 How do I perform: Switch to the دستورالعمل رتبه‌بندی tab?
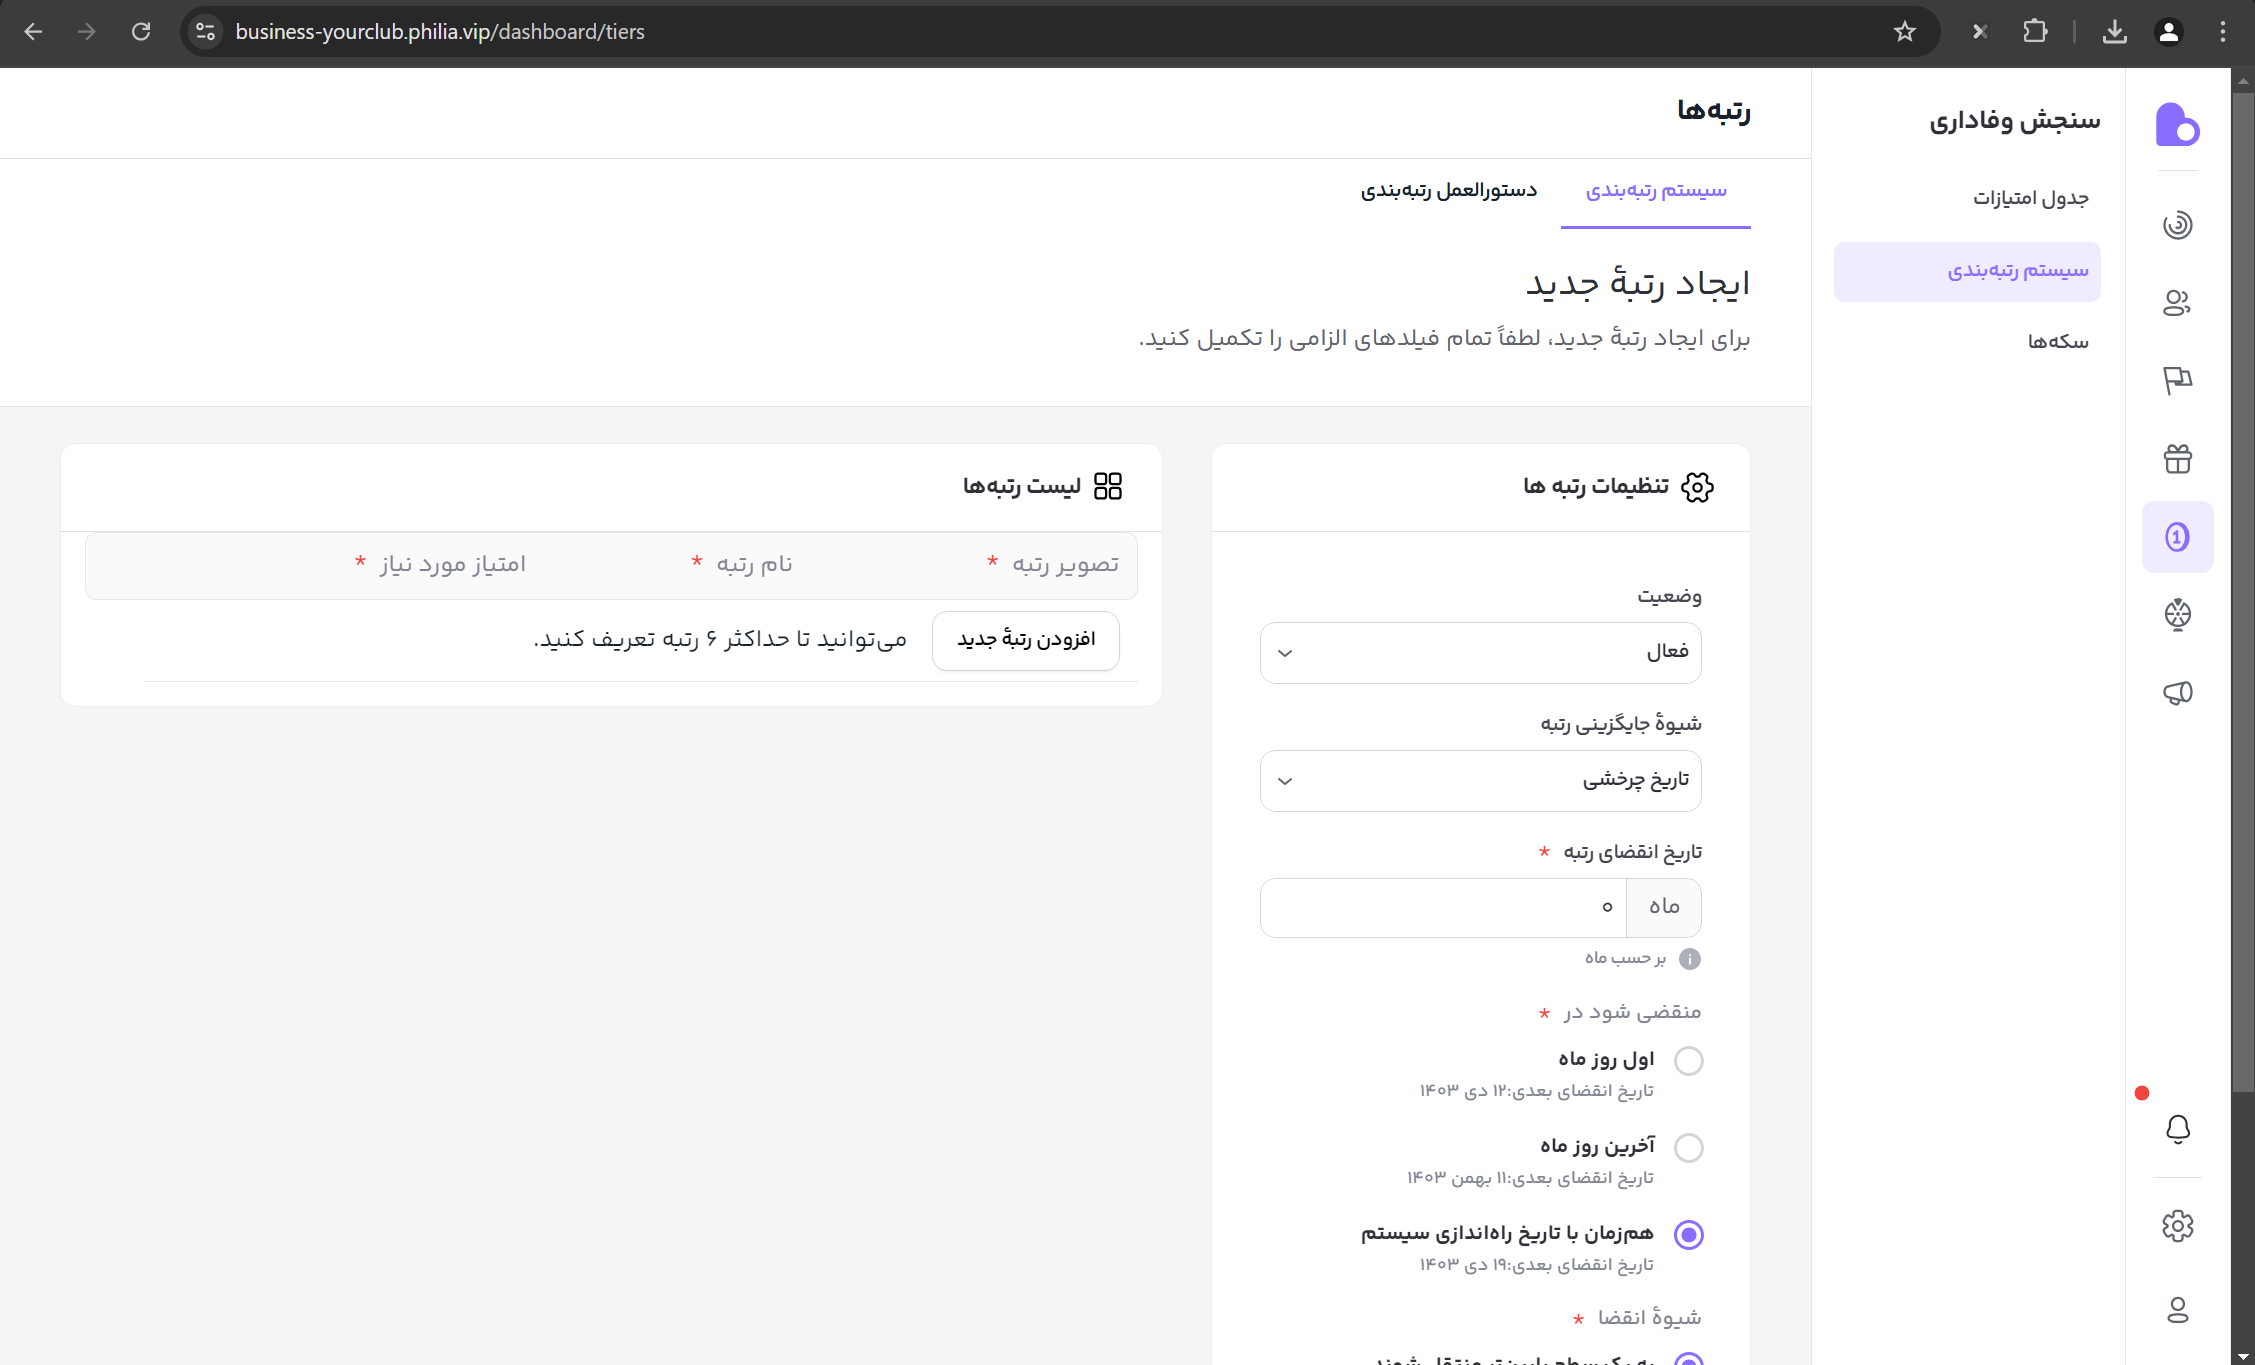click(x=1448, y=191)
